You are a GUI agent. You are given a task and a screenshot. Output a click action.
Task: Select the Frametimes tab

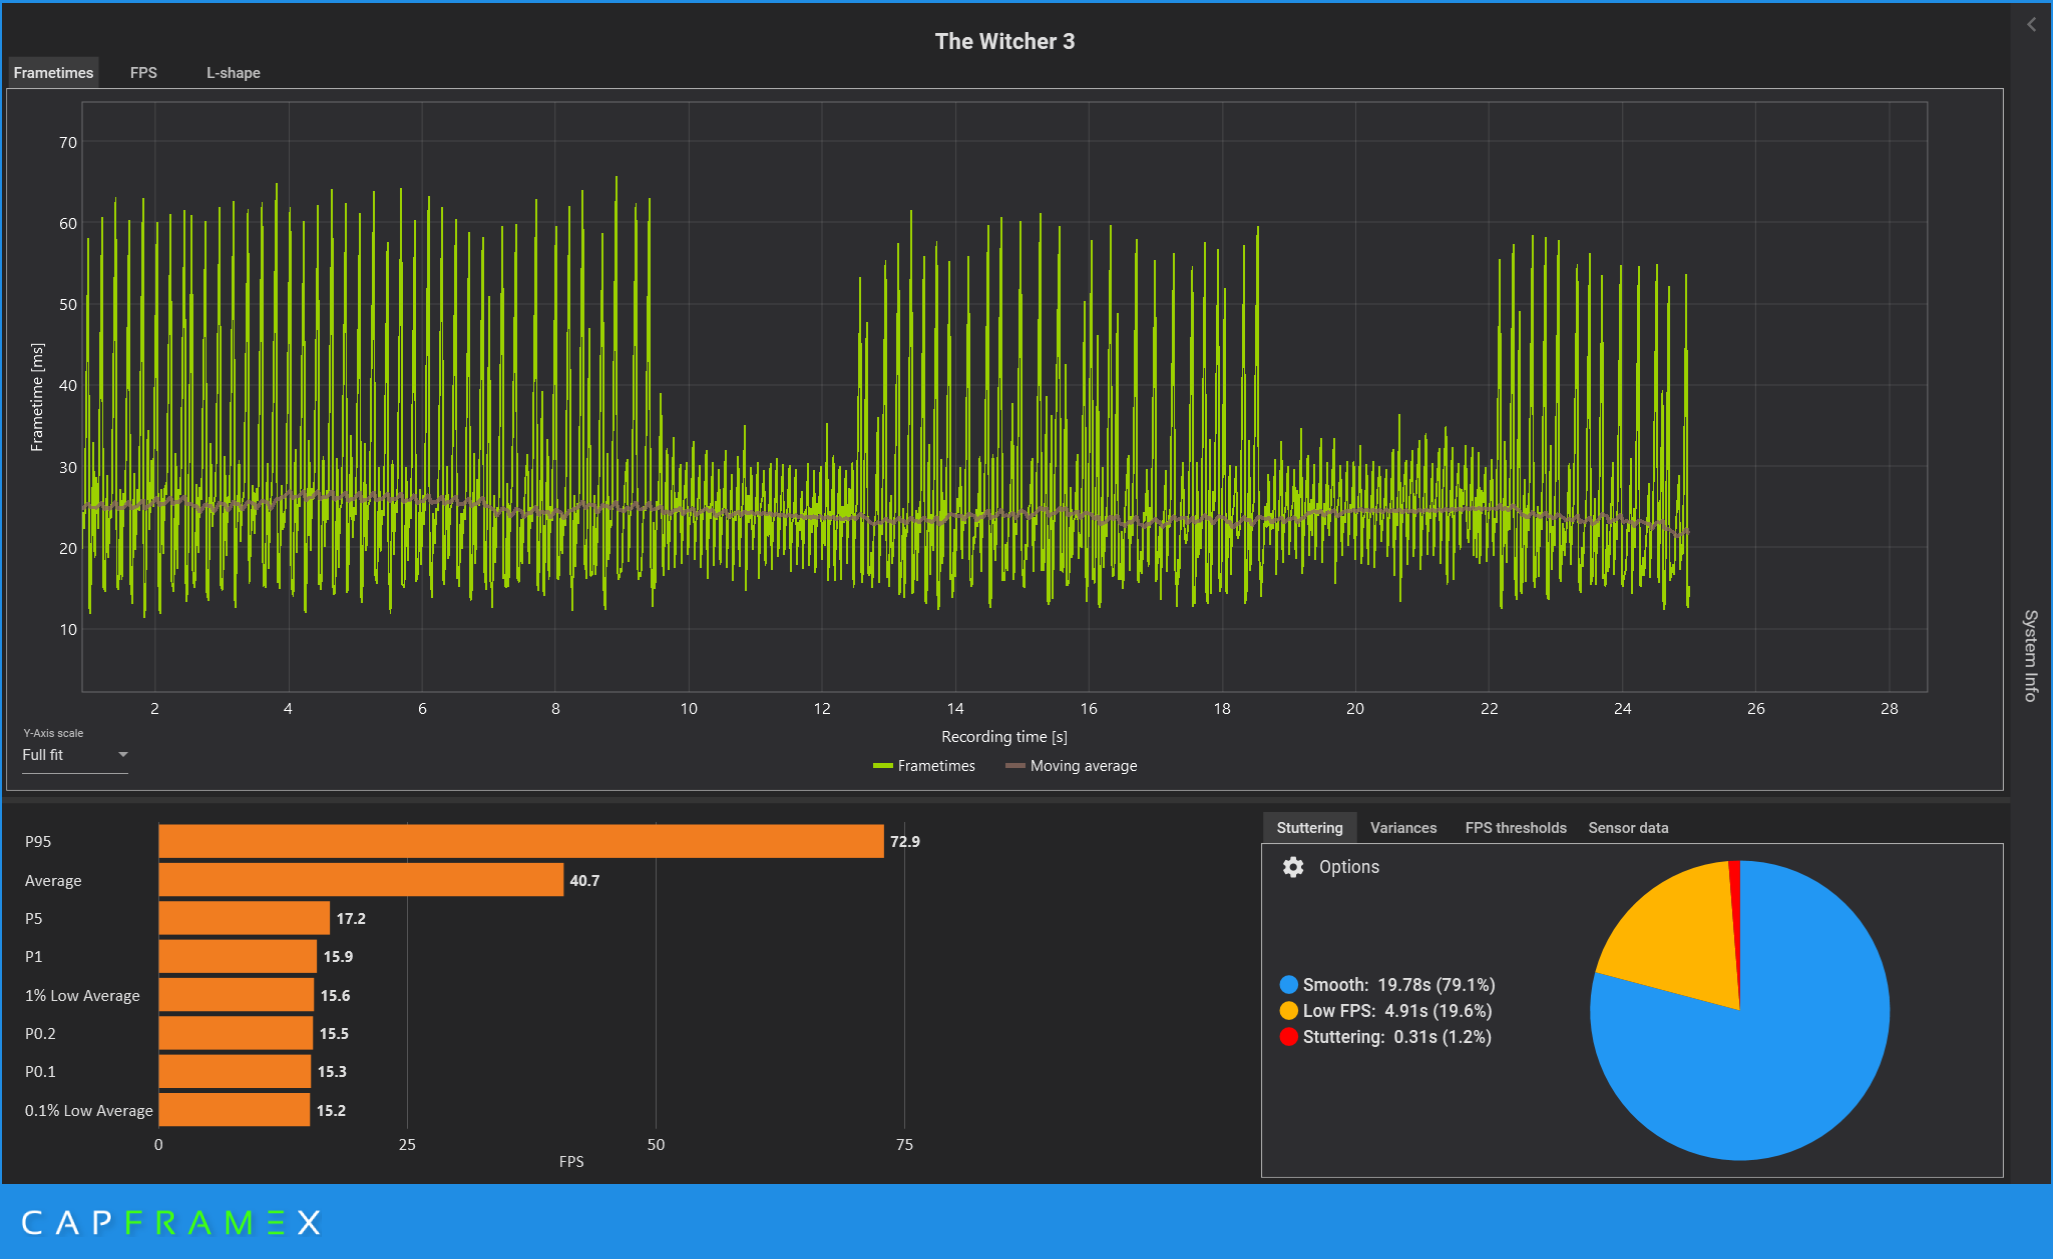pyautogui.click(x=54, y=73)
